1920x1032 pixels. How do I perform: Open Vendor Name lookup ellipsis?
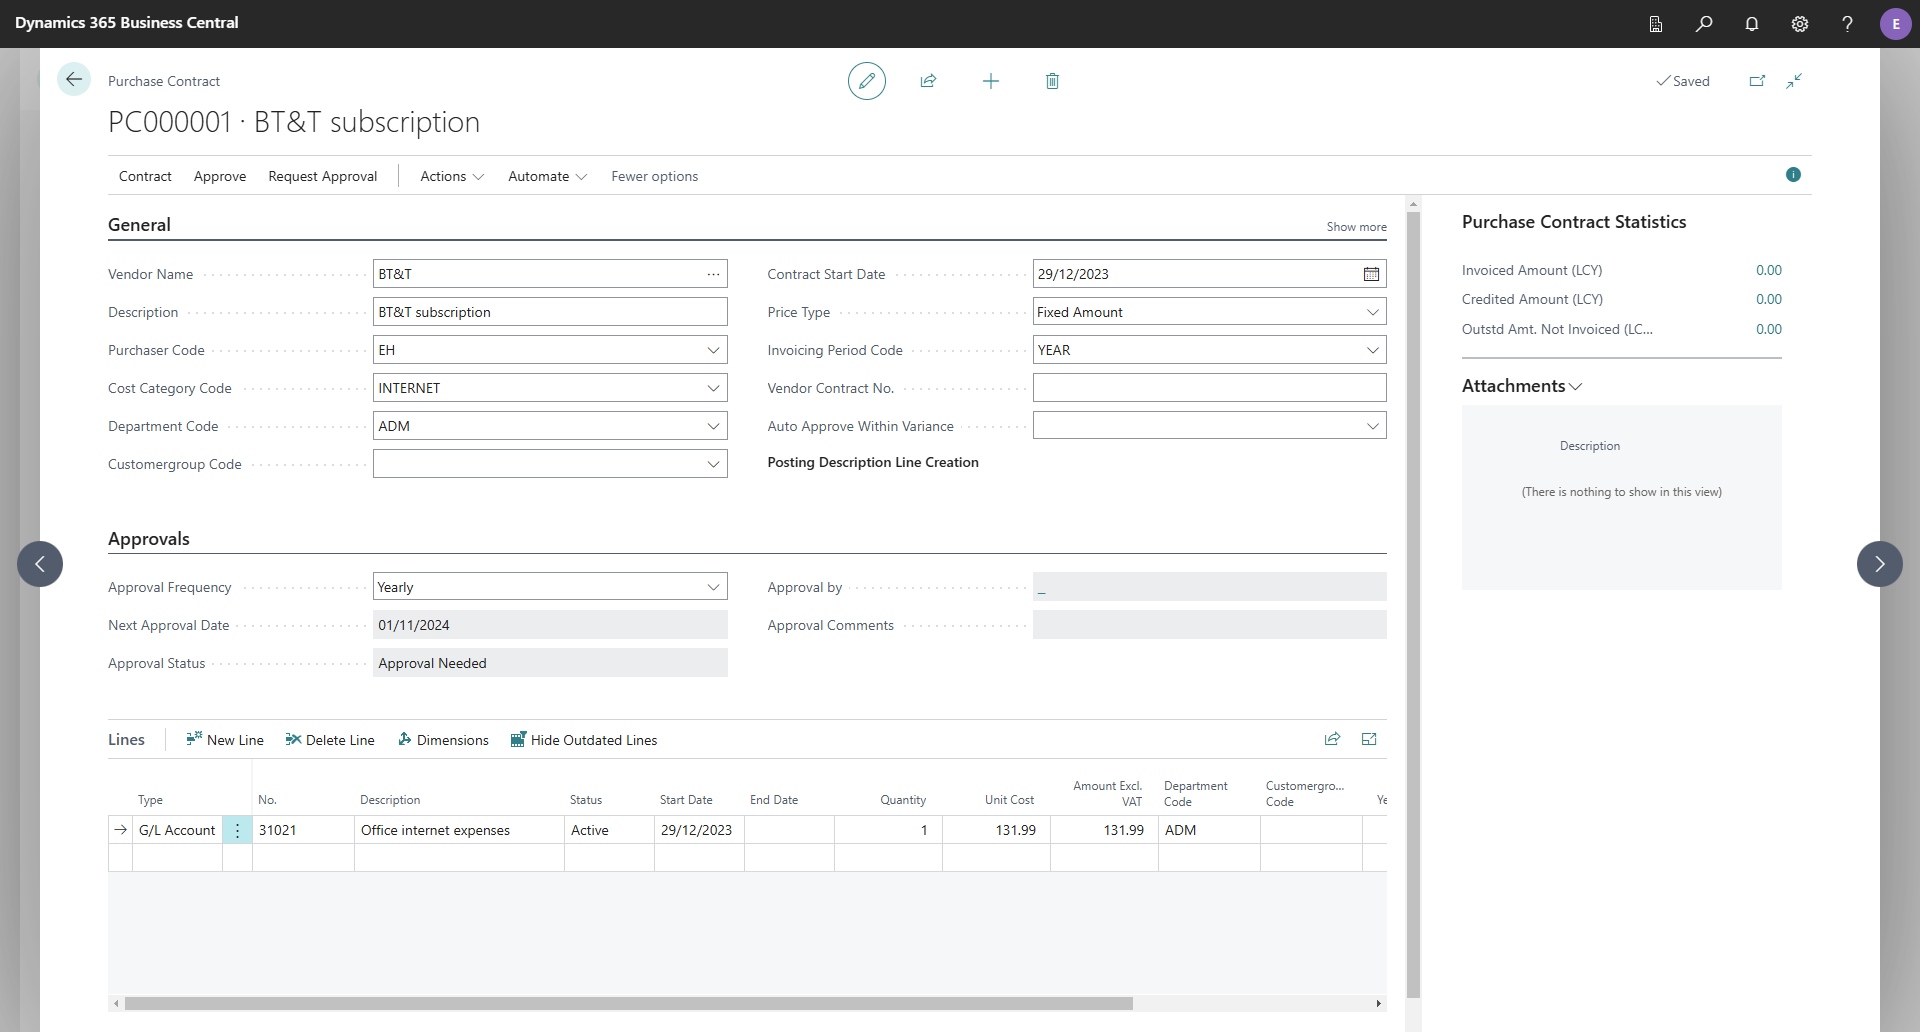[x=713, y=274]
